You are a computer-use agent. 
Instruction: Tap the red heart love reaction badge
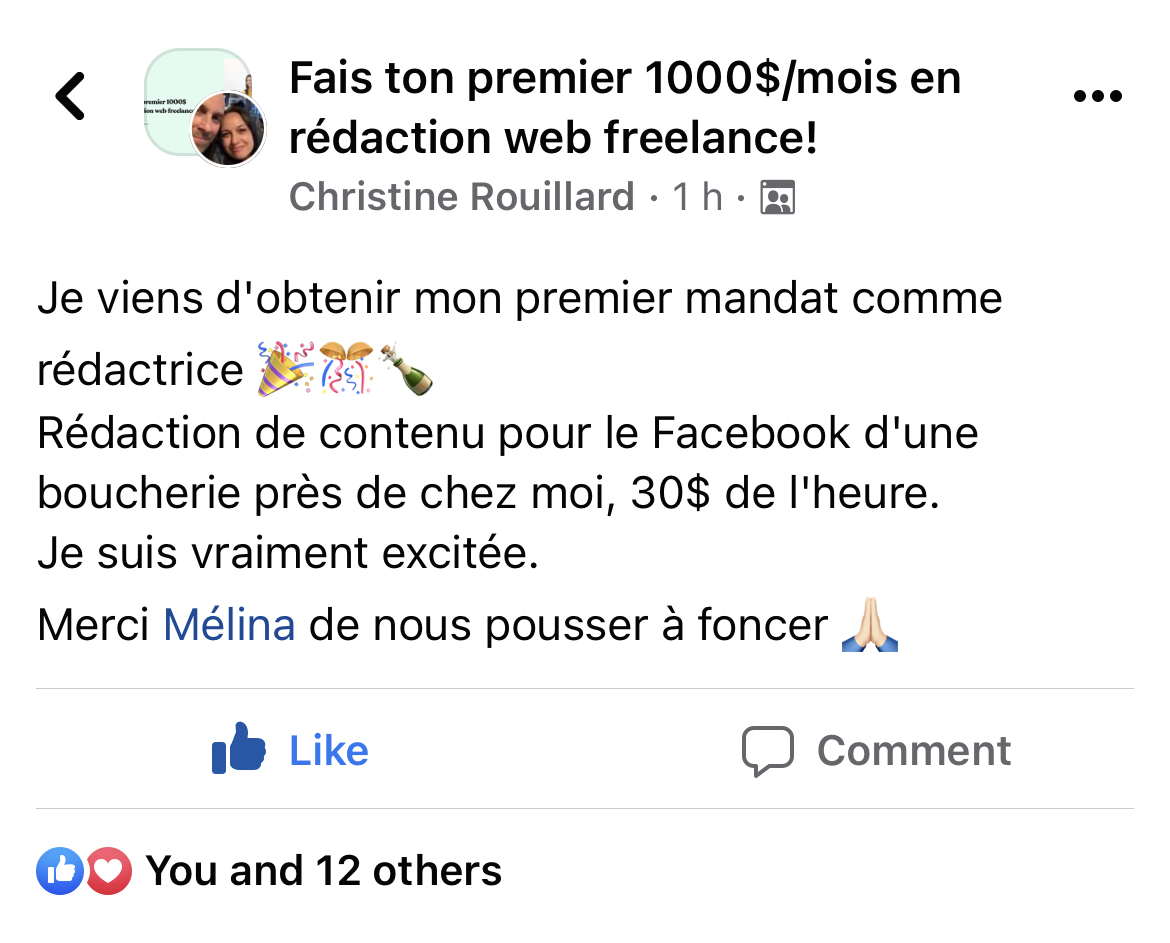108,872
